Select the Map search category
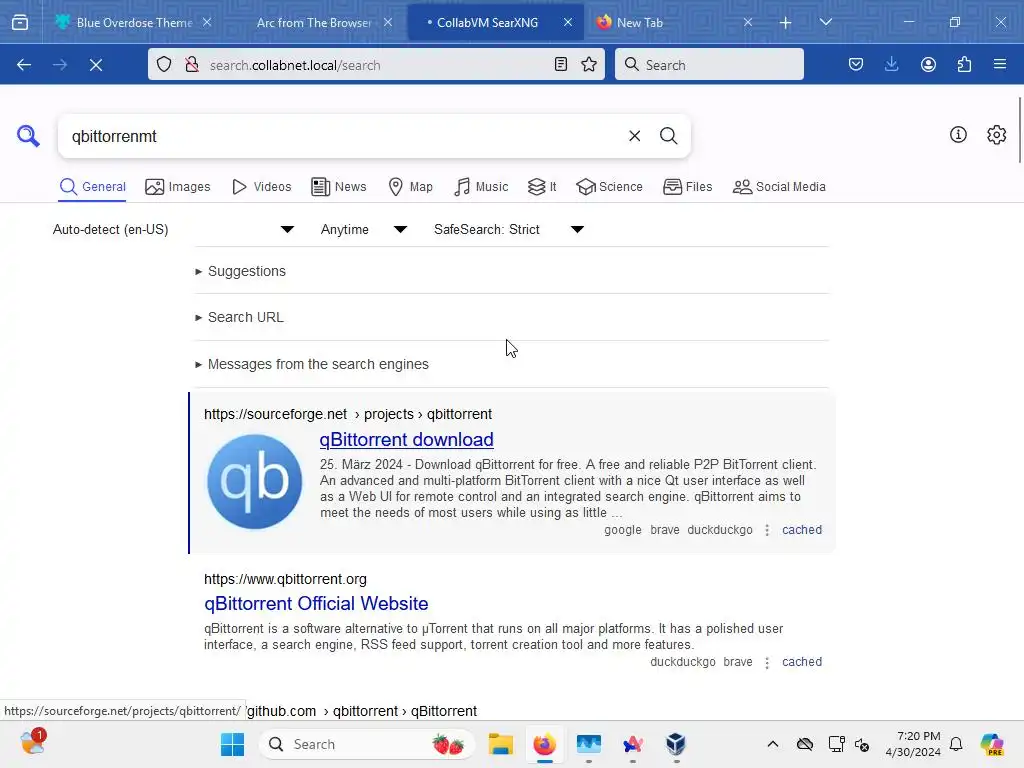The image size is (1024, 768). tap(411, 187)
